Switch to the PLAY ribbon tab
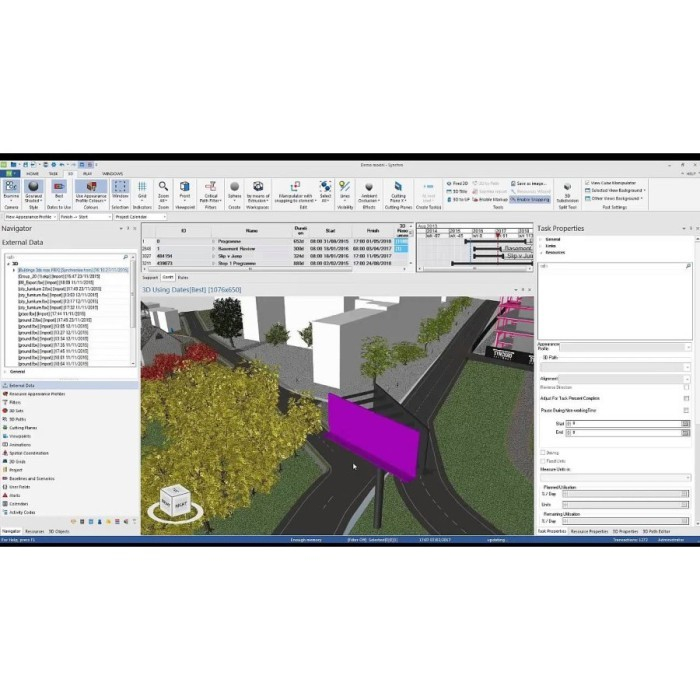Image resolution: width=700 pixels, height=700 pixels. click(88, 174)
